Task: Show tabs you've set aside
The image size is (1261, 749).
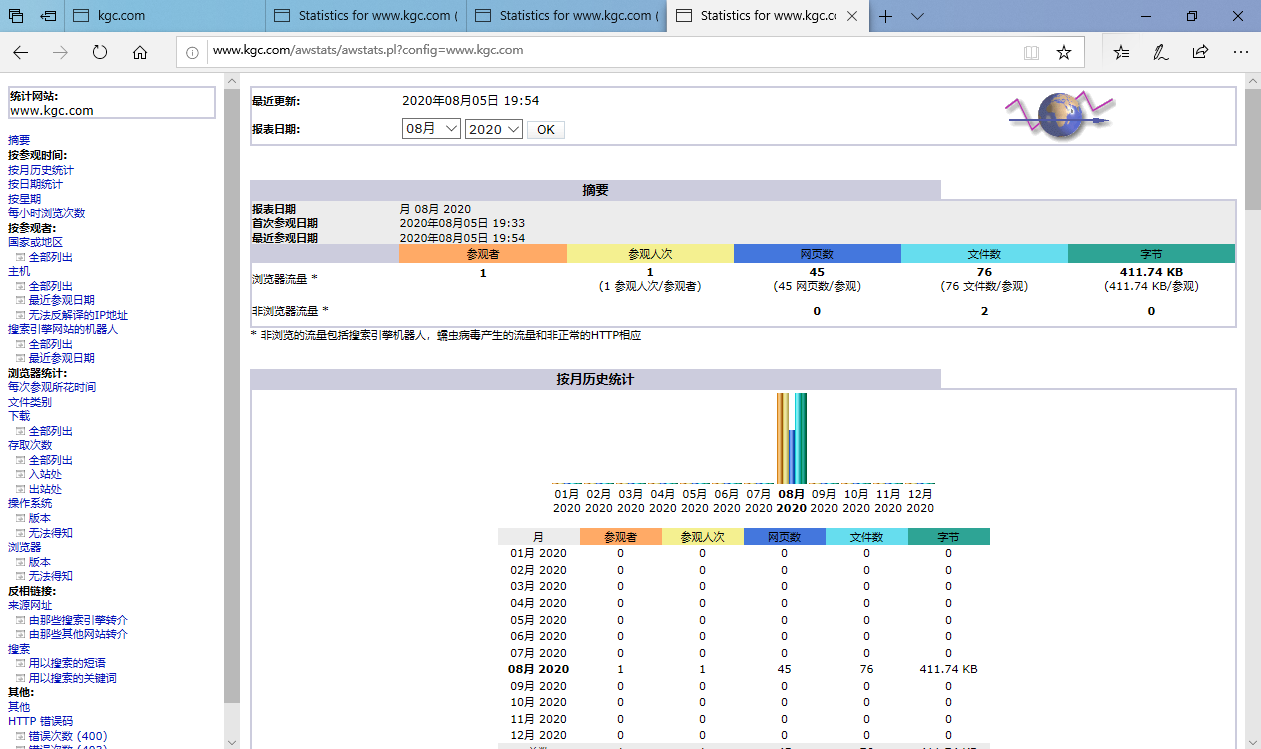Action: pos(16,16)
